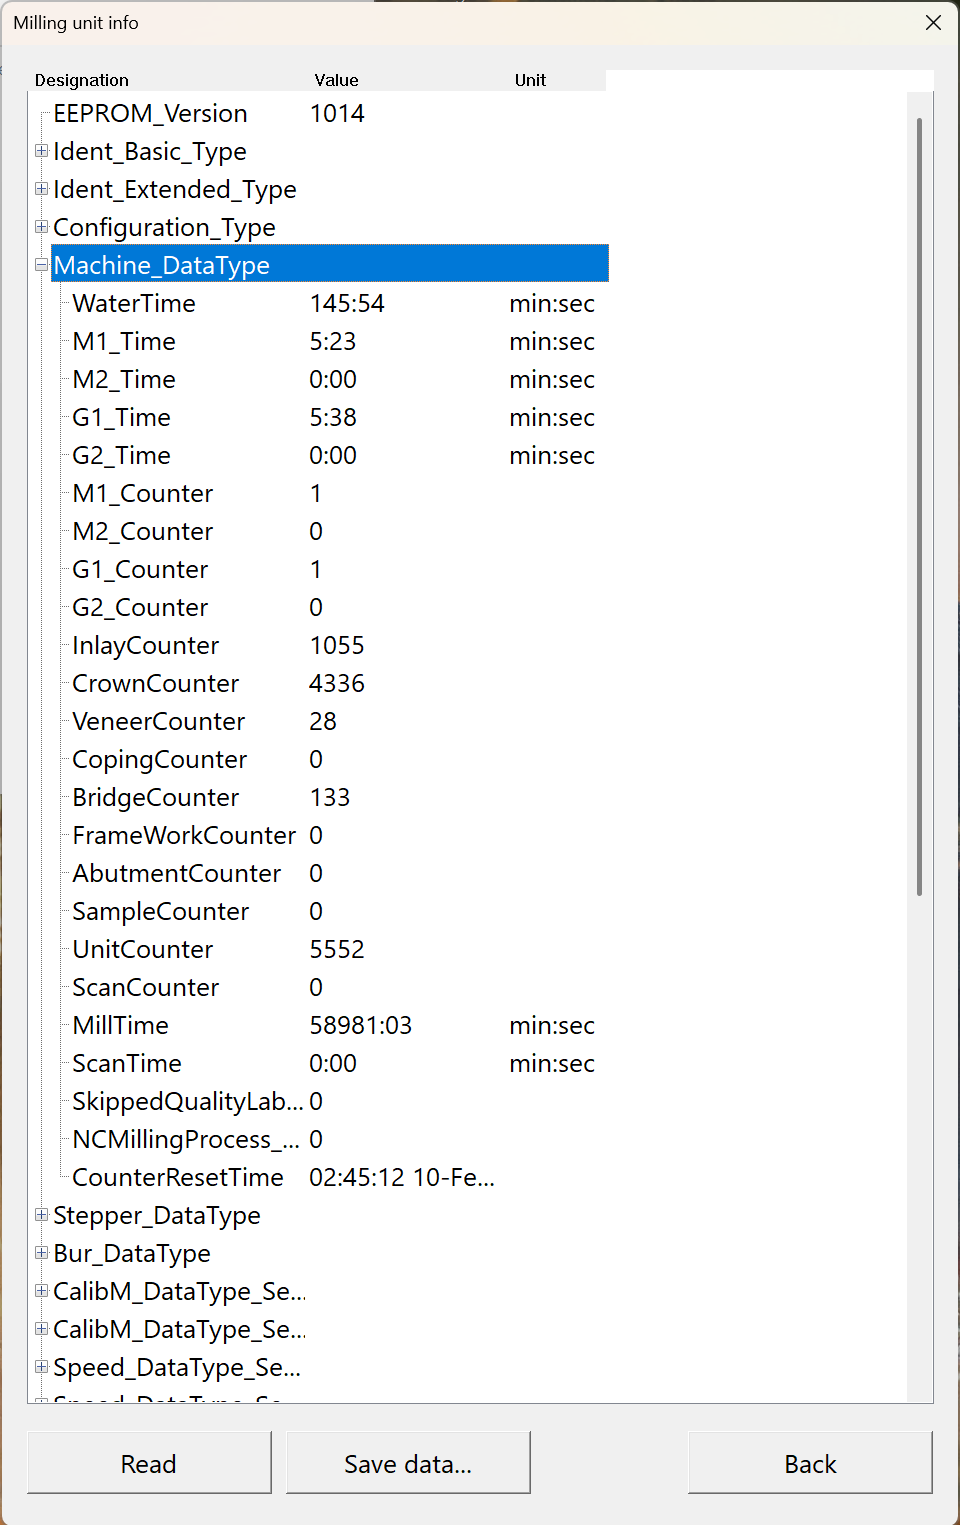Select the CrownCounter entry
The image size is (960, 1525).
pos(155,683)
